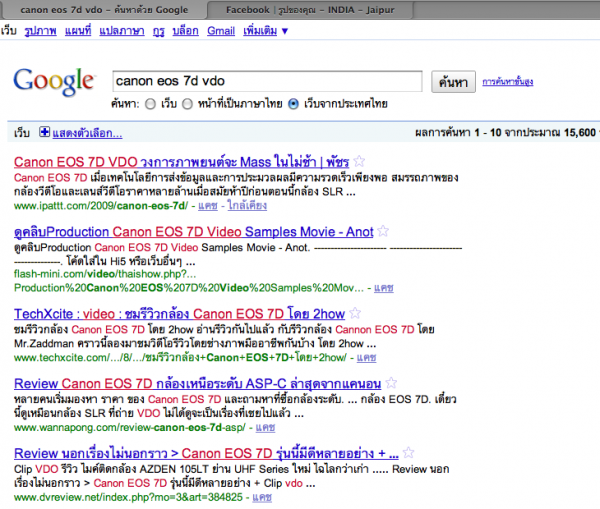Click the www.wannapong.com/review-canon-eos-7d-asp/ URL text
Viewport: 600px width, 509px height.
pyautogui.click(x=130, y=427)
